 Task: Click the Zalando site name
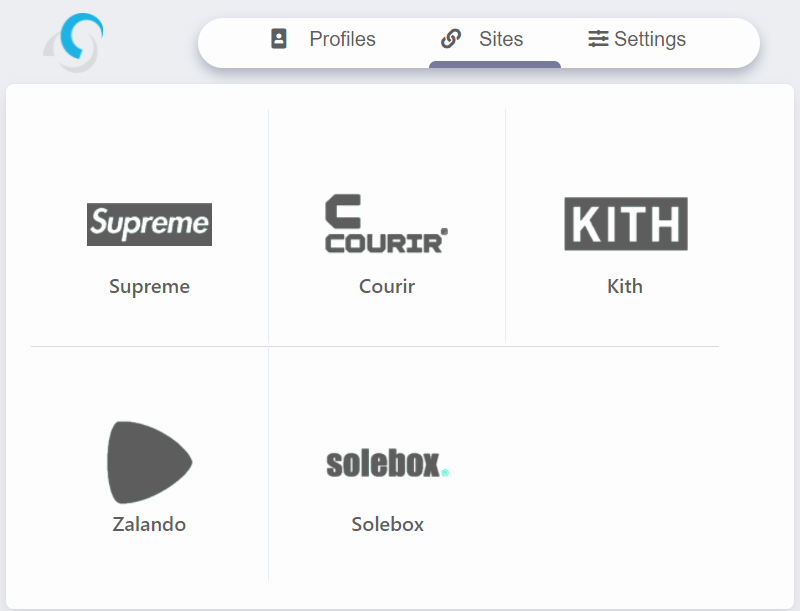click(x=149, y=524)
